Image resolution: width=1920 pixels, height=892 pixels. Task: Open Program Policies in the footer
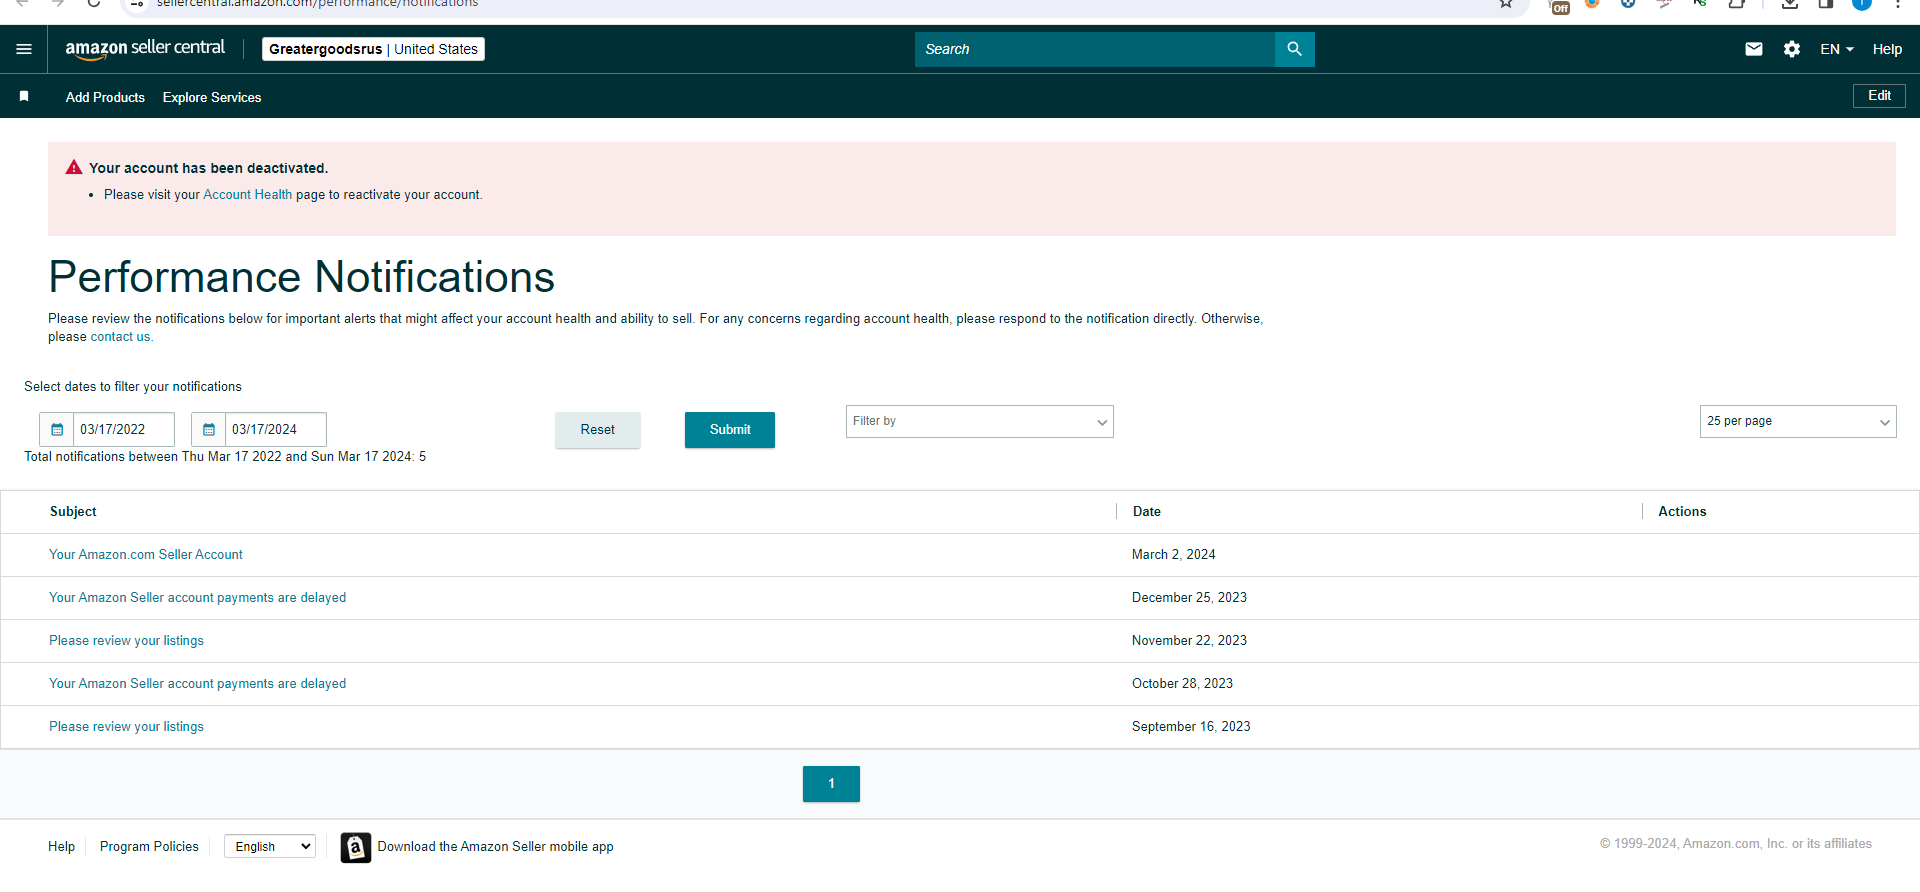tap(149, 846)
